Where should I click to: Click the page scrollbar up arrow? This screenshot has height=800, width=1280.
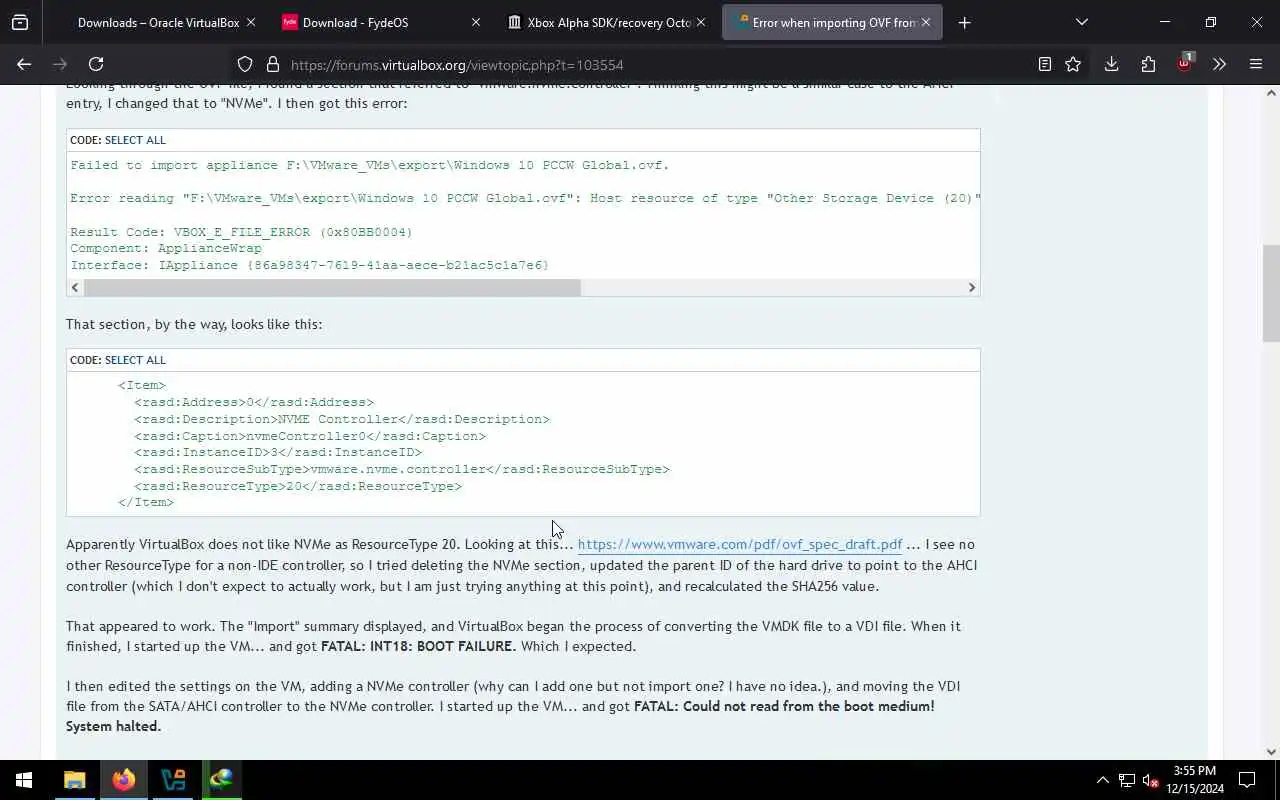pos(1271,93)
